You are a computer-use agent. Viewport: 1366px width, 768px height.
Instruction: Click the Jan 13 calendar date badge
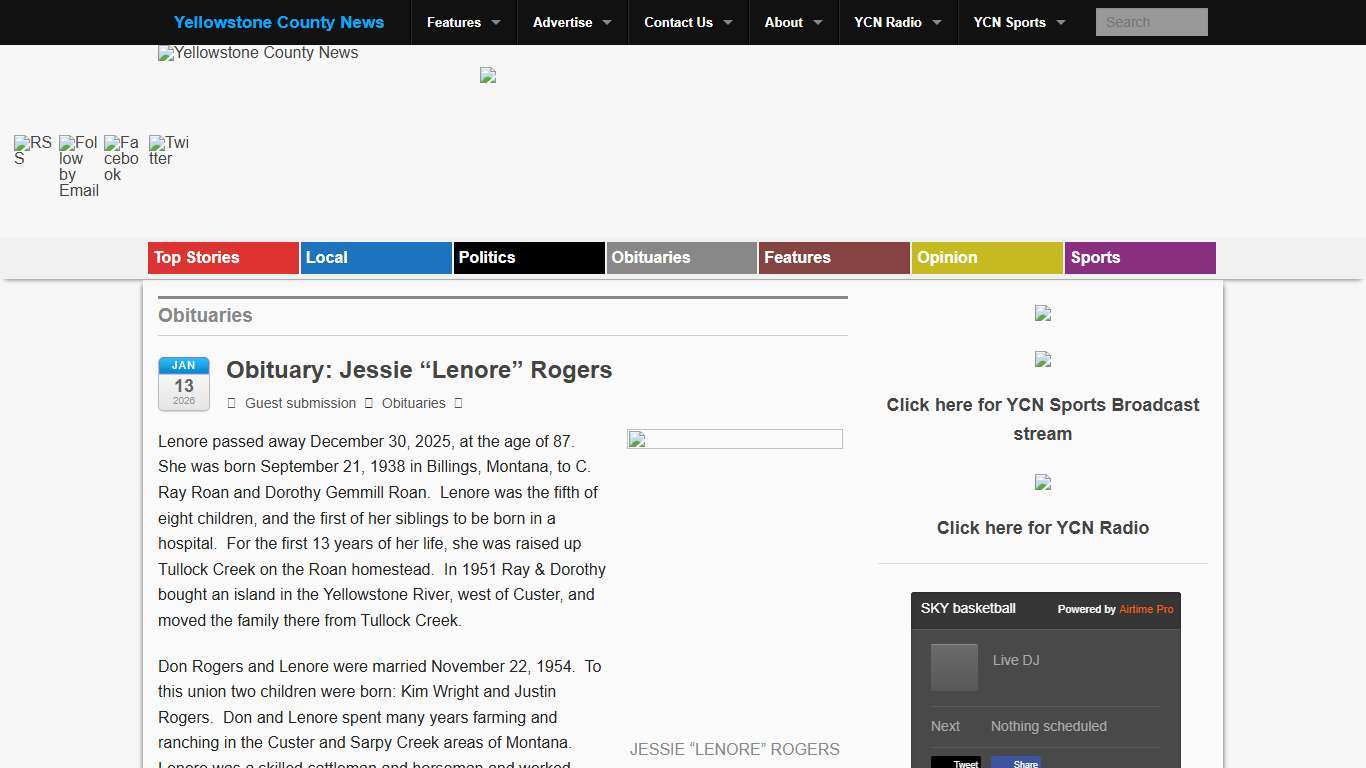click(184, 384)
